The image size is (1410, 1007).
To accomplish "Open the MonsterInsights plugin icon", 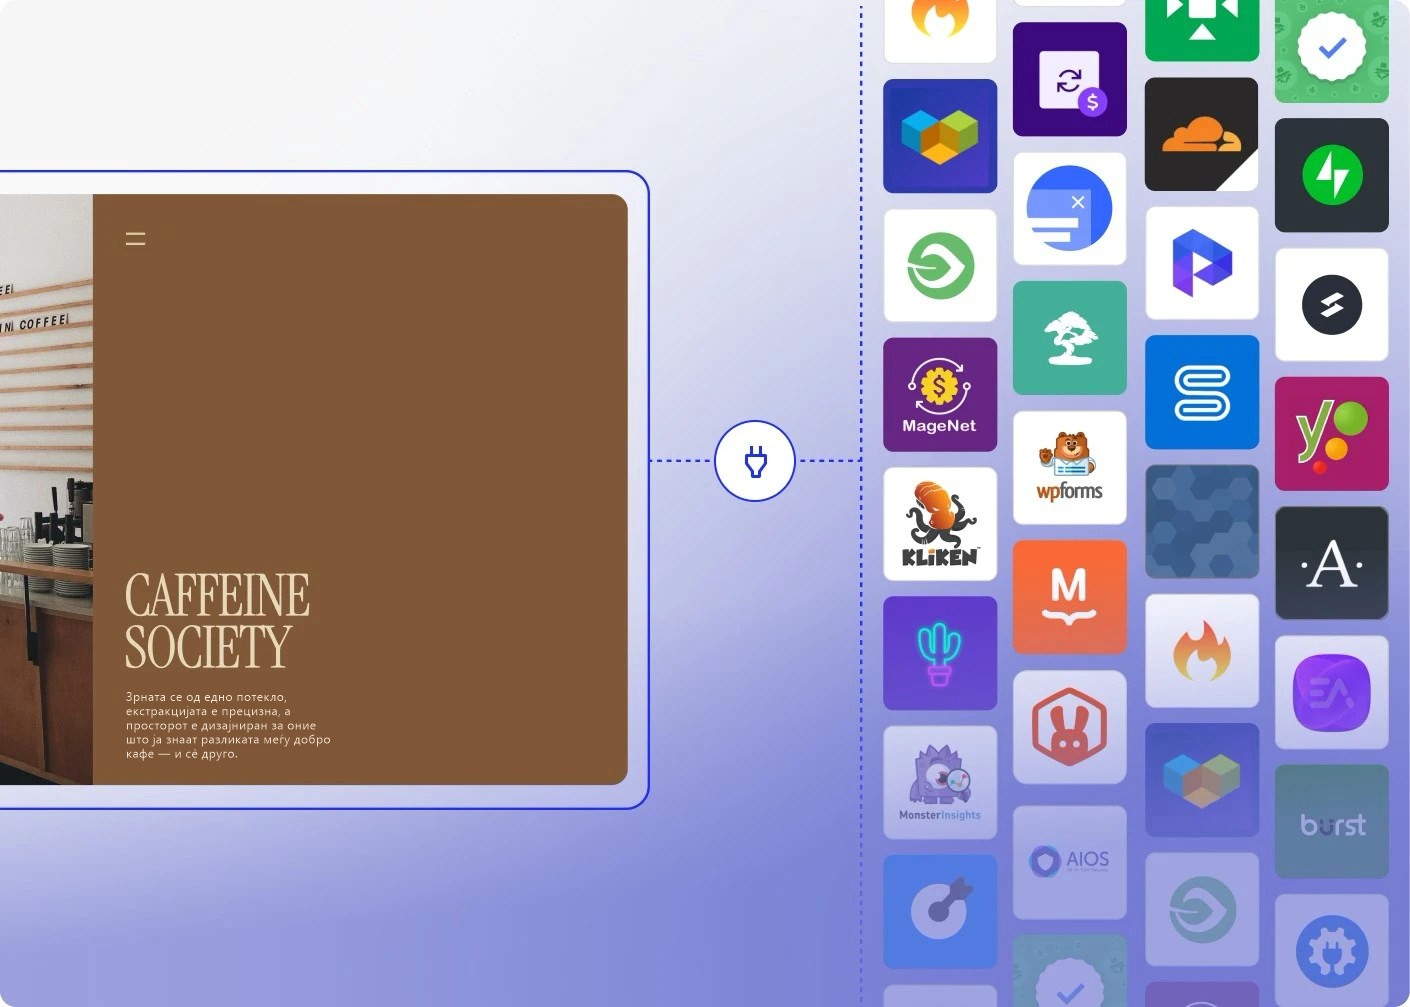I will point(940,783).
